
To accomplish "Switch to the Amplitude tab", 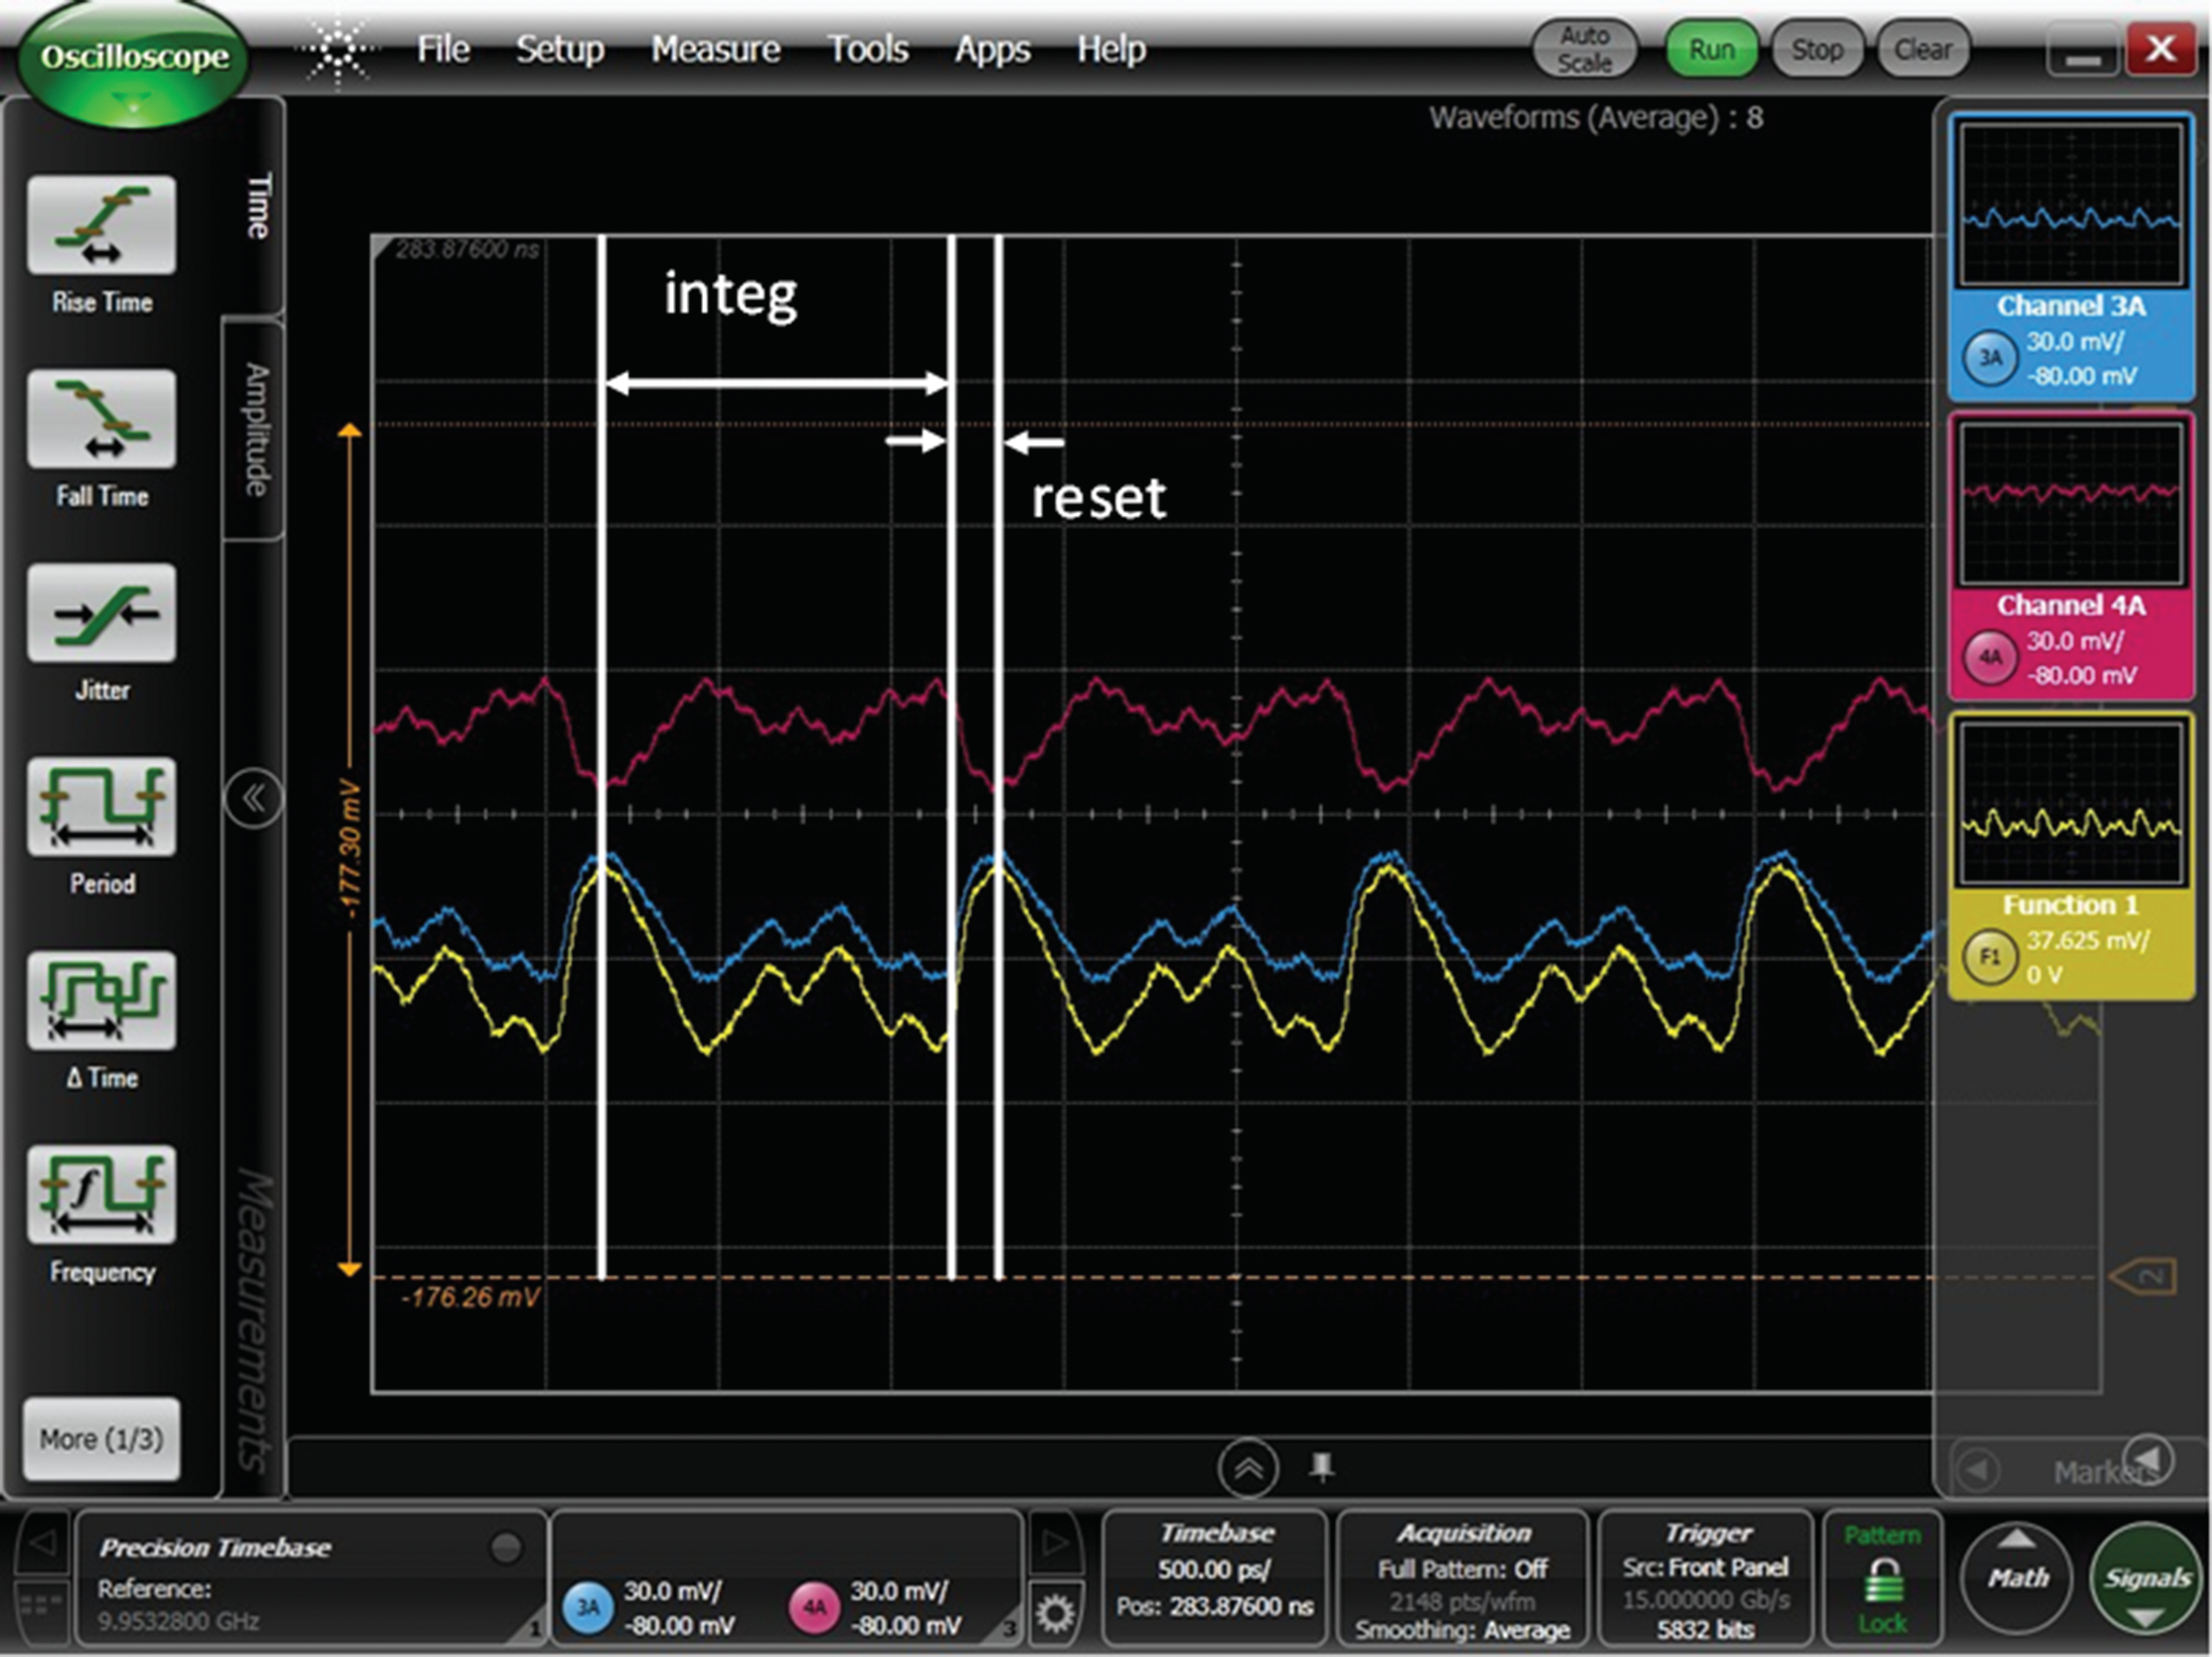I will click(256, 430).
